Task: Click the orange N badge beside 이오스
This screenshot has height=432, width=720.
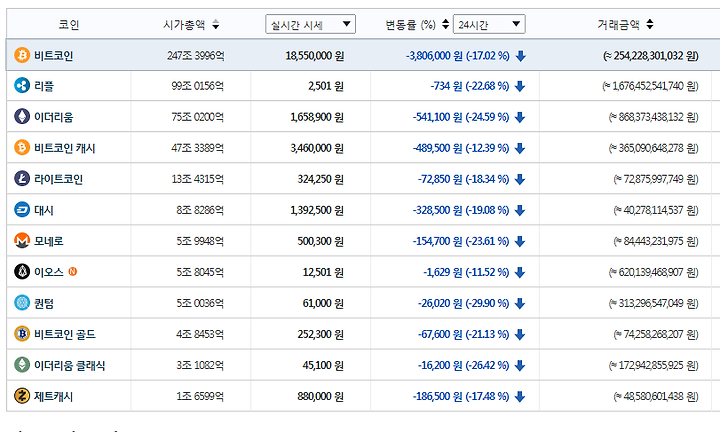Action: [x=73, y=272]
